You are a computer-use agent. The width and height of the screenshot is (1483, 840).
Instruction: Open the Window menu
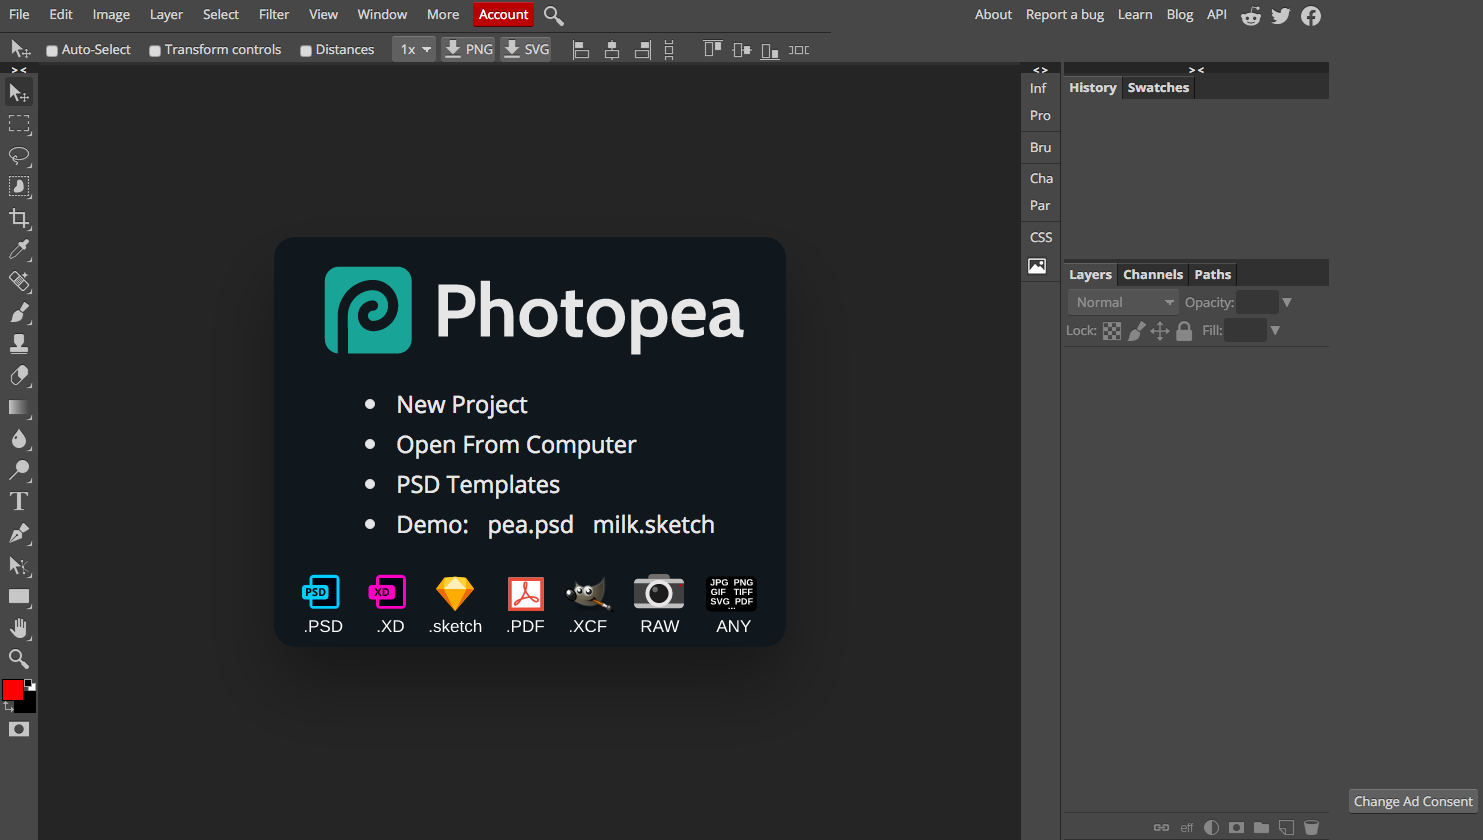click(x=382, y=15)
